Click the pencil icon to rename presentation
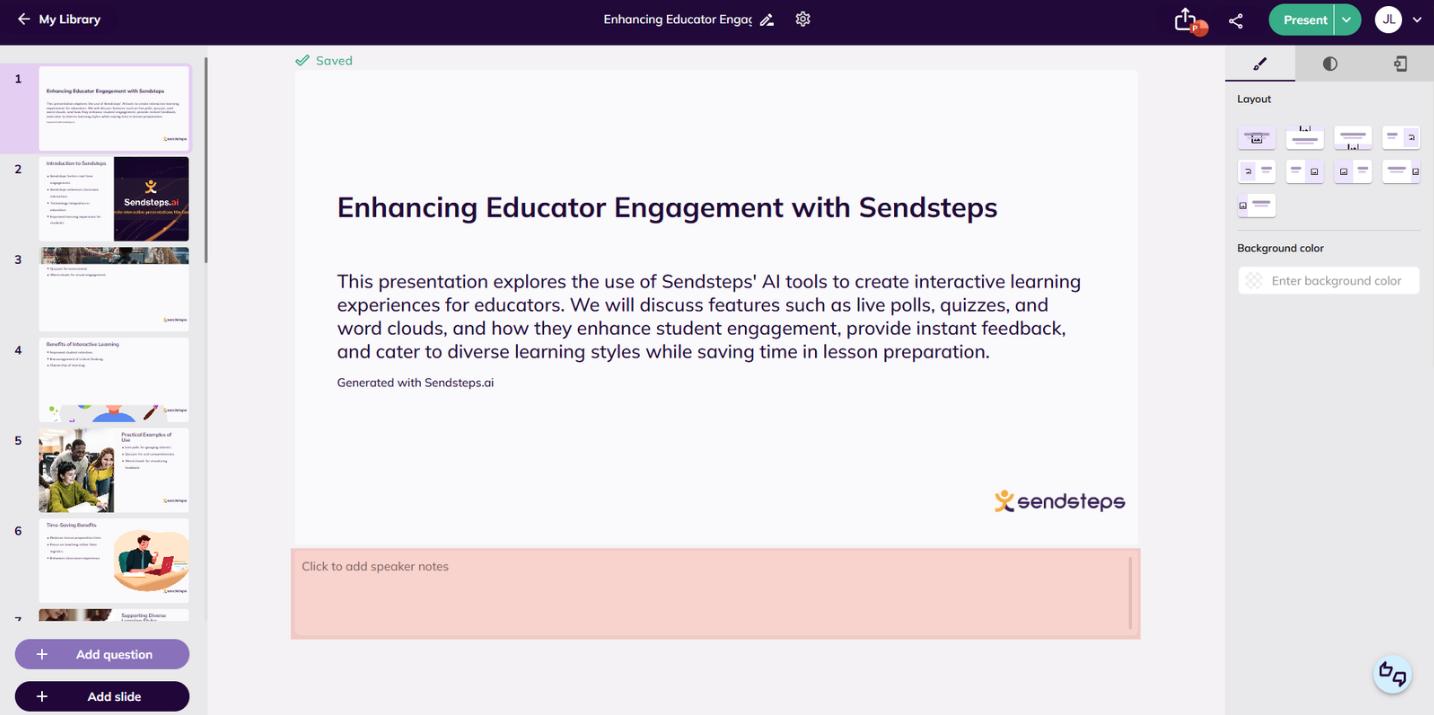 [767, 20]
